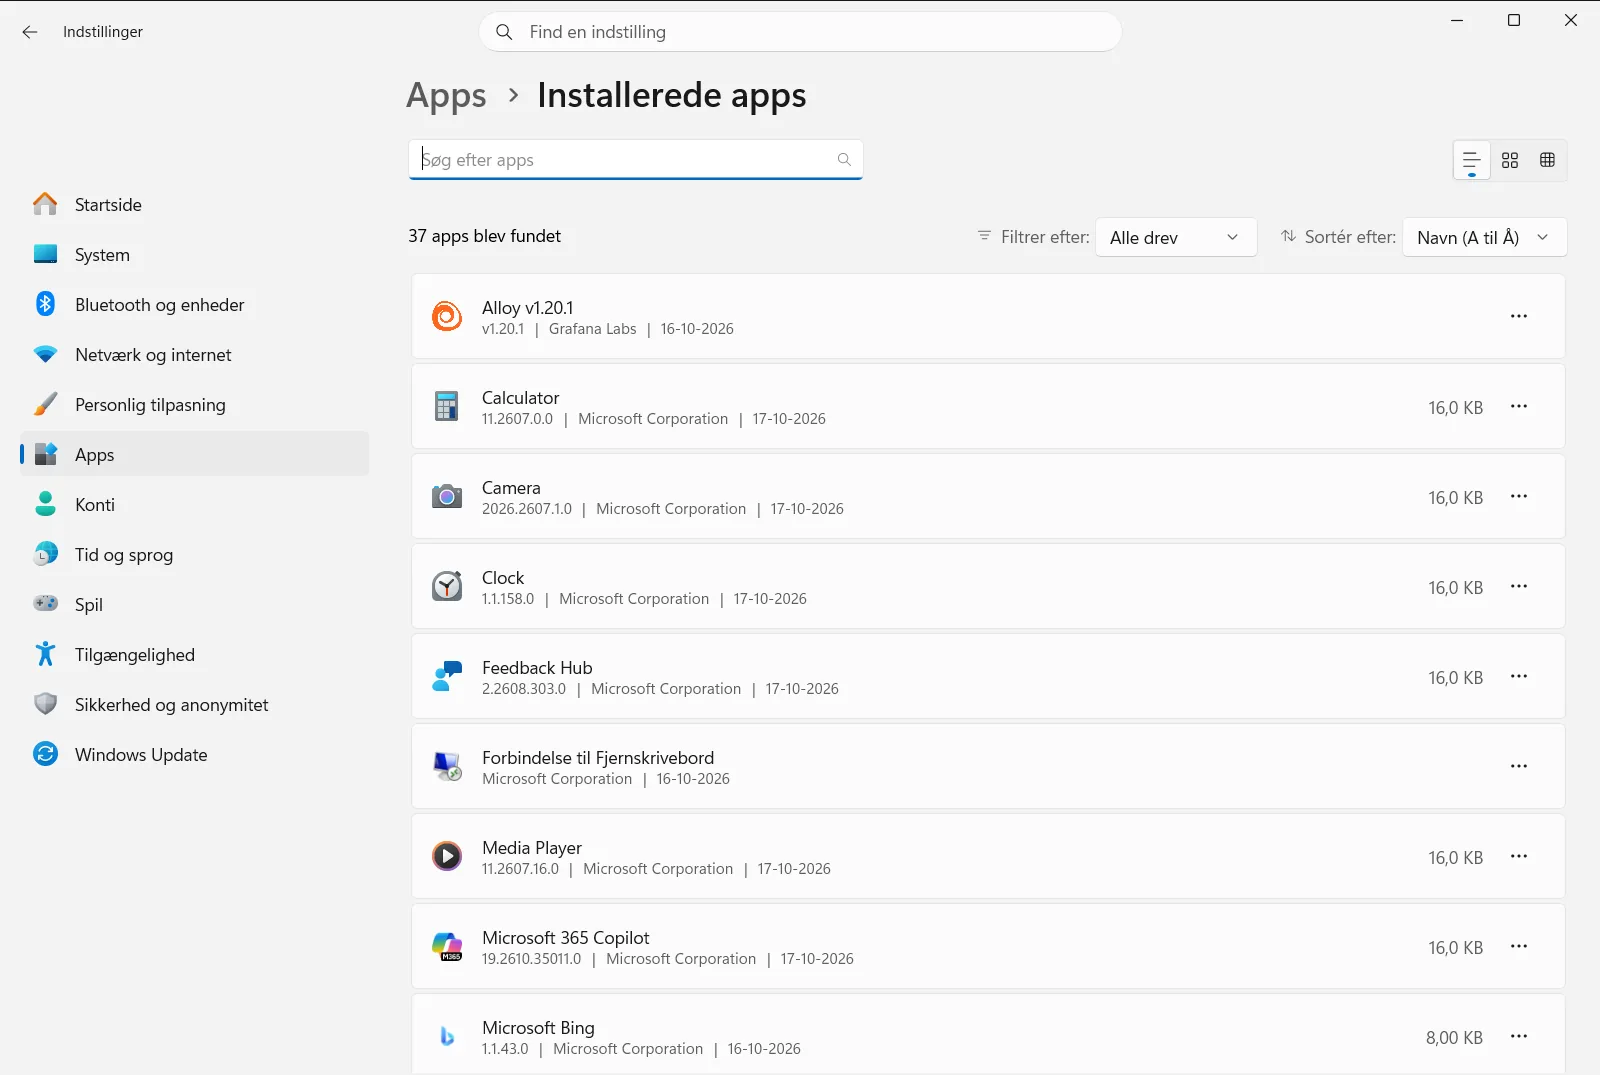Click the Media Player app name
The width and height of the screenshot is (1600, 1075).
coord(531,848)
